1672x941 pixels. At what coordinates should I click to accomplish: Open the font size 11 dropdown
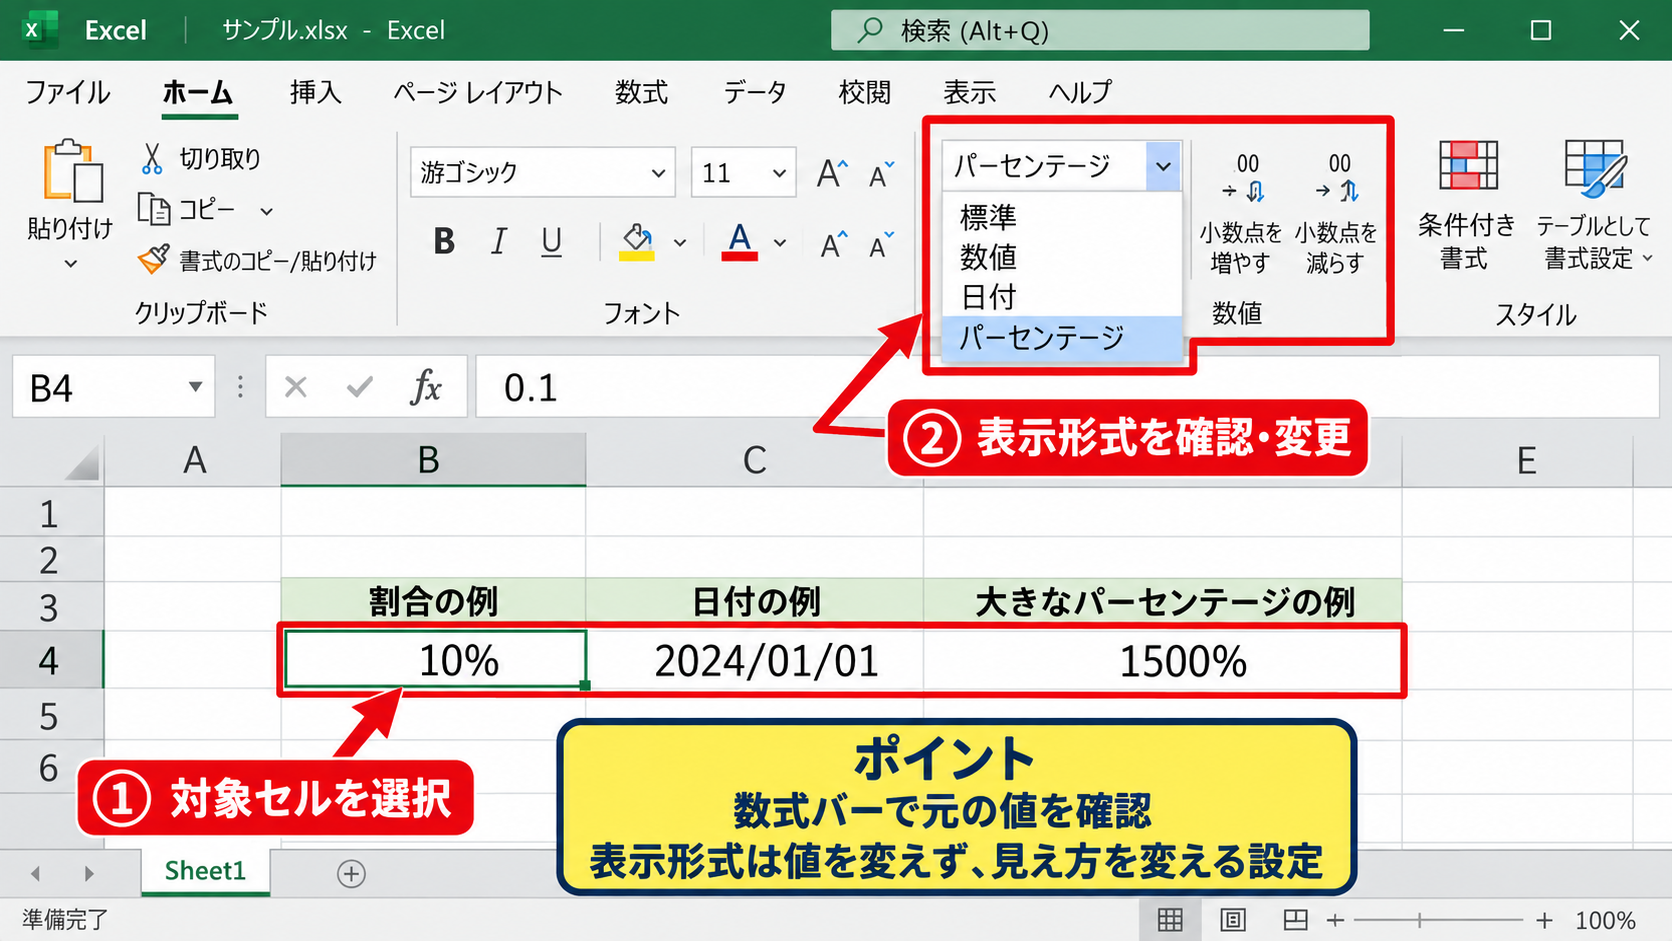click(x=779, y=173)
